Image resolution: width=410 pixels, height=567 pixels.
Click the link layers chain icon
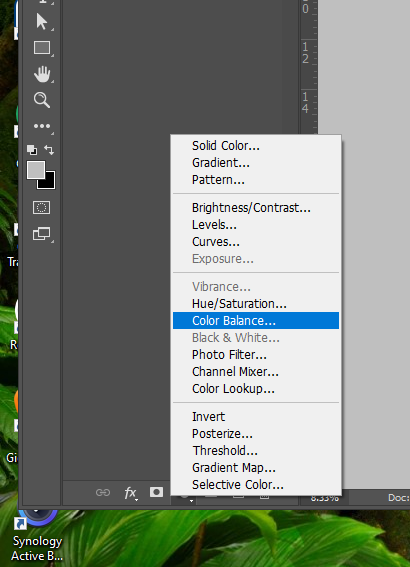coord(103,493)
